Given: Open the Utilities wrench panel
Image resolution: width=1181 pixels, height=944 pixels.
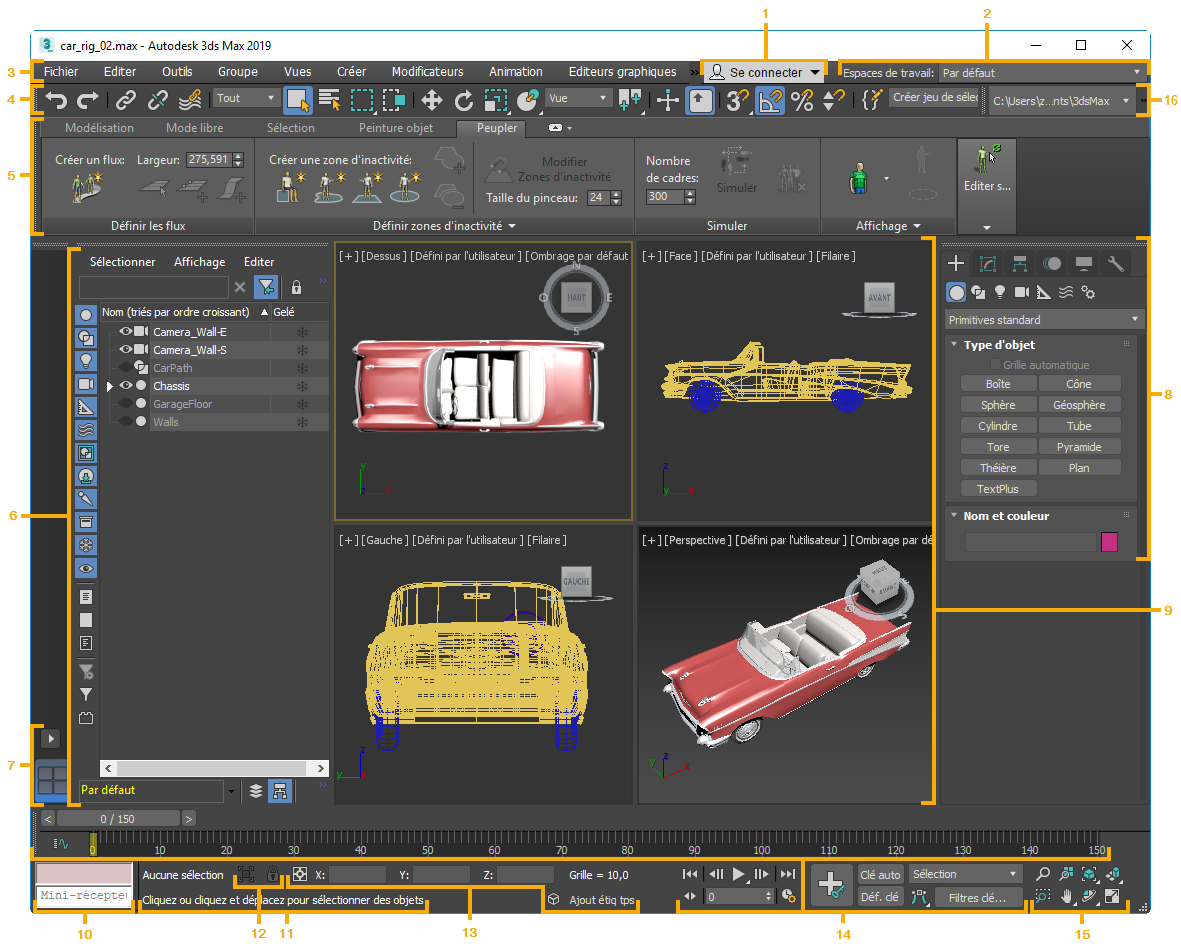Looking at the screenshot, I should coord(1116,264).
